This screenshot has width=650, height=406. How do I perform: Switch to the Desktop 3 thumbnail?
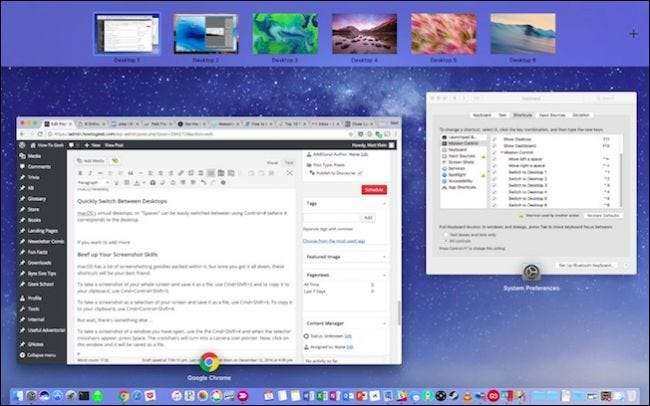pyautogui.click(x=285, y=34)
